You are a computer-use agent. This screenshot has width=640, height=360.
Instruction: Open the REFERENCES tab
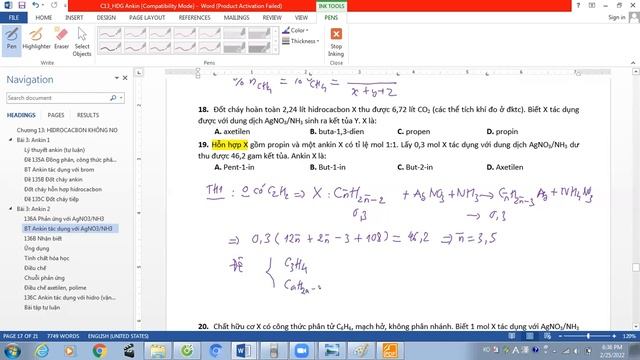click(195, 18)
